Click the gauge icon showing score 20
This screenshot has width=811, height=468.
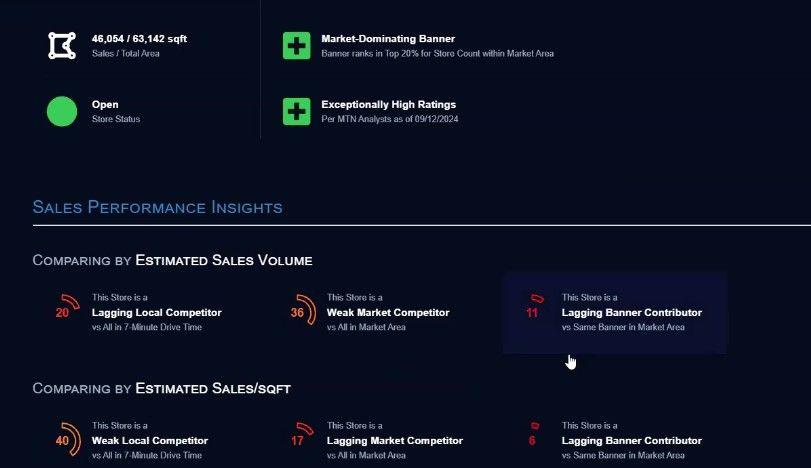coord(66,306)
